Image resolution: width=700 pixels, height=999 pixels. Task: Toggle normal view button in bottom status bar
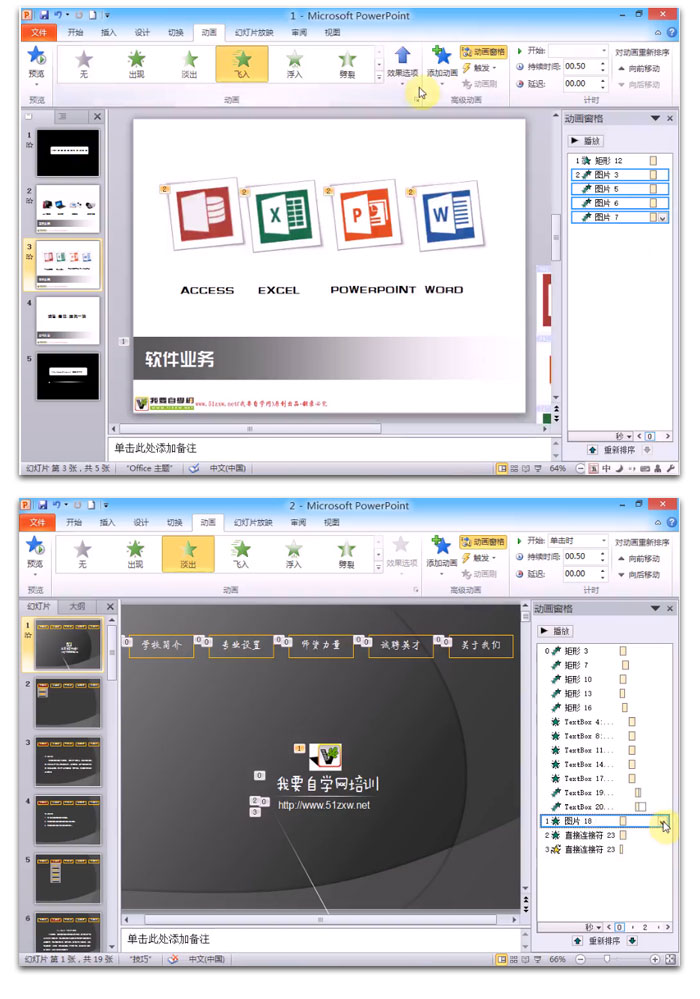(x=502, y=959)
